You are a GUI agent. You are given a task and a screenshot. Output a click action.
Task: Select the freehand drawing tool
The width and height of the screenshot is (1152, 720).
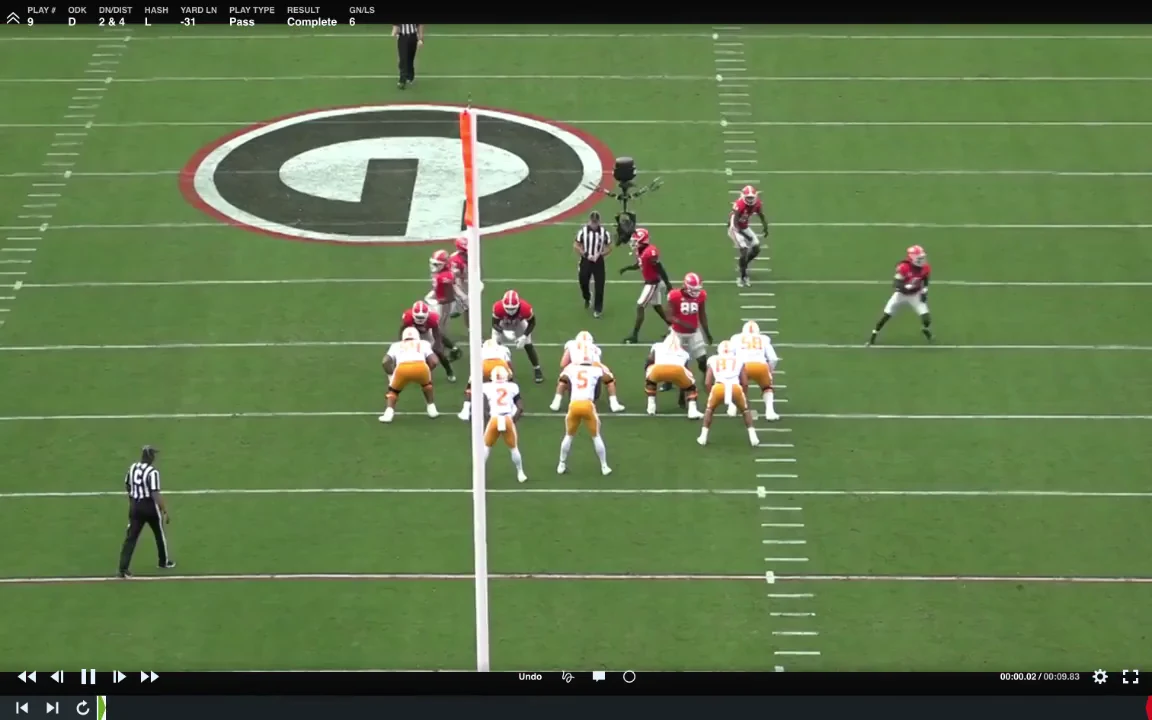567,677
